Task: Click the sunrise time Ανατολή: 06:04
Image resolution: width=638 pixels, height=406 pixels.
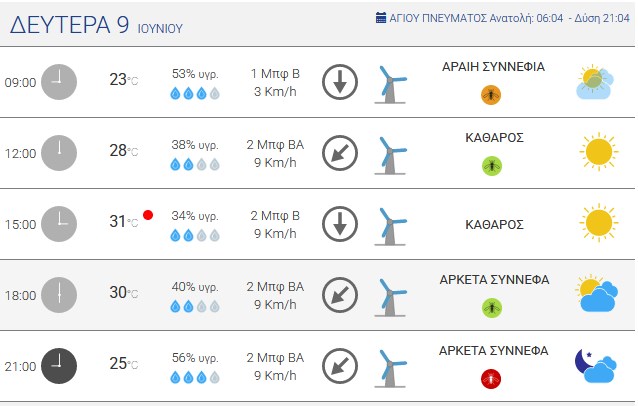Action: point(526,18)
